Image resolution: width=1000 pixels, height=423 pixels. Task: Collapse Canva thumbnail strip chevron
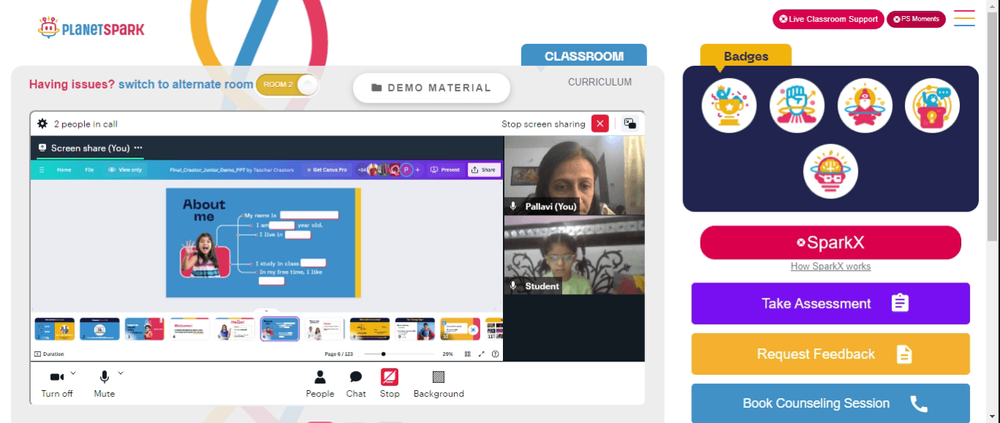pyautogui.click(x=267, y=311)
